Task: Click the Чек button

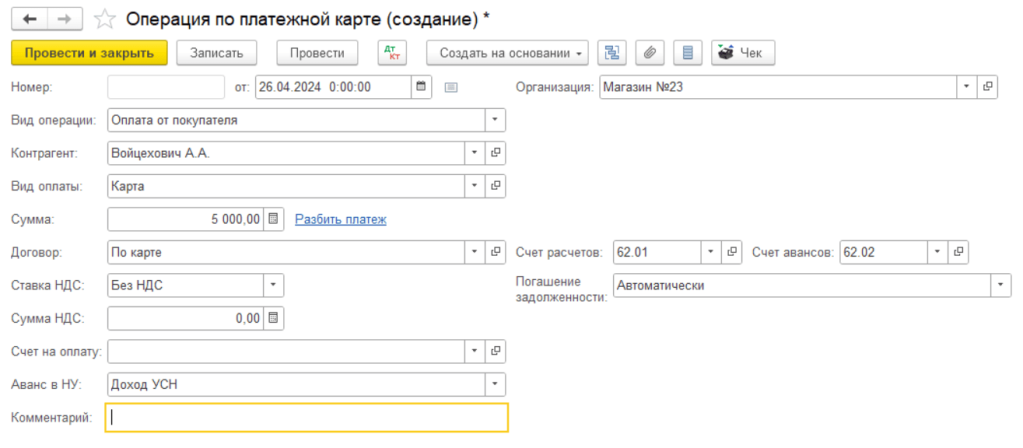Action: tap(743, 53)
